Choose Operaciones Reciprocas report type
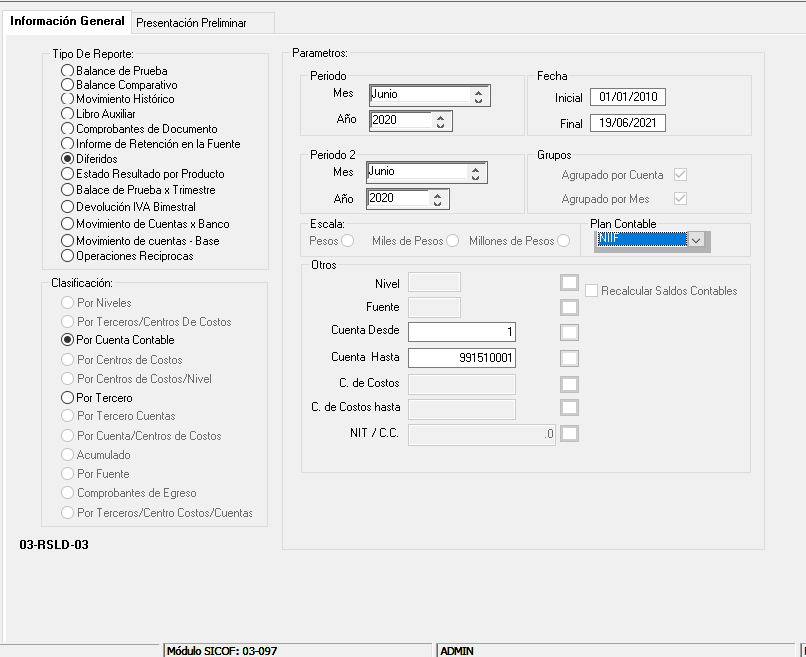Screen dimensions: 806x657 pyautogui.click(x=67, y=256)
